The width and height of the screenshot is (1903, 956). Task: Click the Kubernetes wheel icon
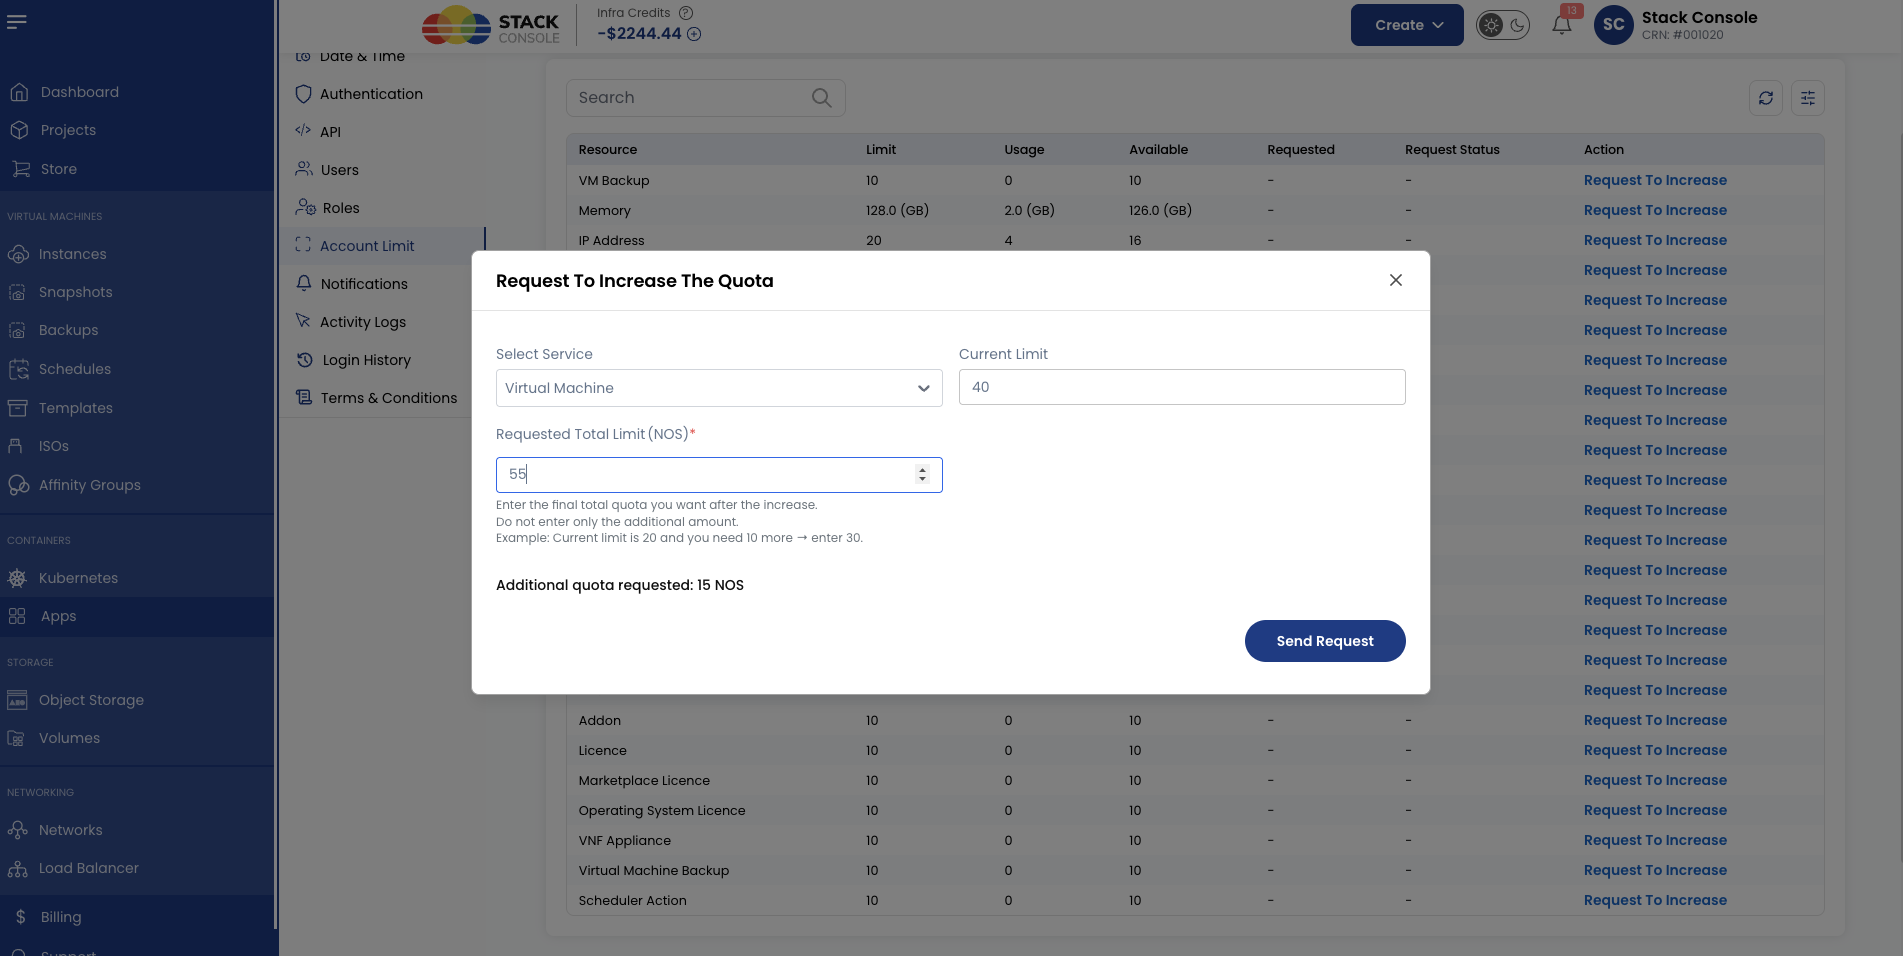(17, 578)
